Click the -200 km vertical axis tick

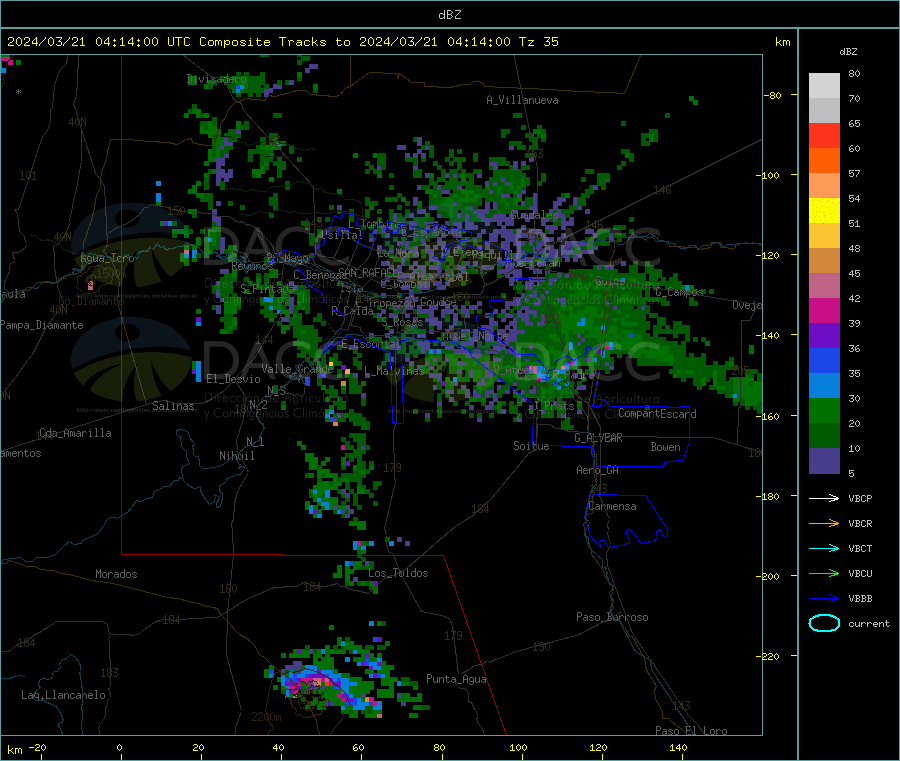[x=769, y=576]
